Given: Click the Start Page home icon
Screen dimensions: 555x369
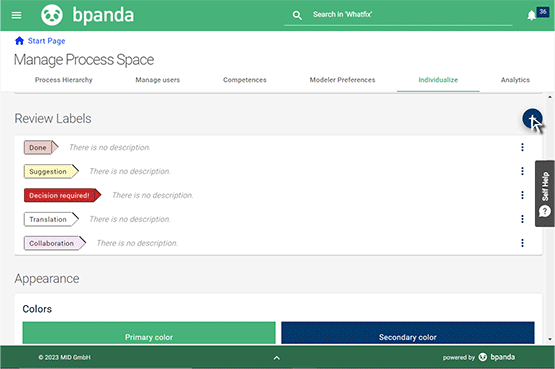Looking at the screenshot, I should click(19, 41).
